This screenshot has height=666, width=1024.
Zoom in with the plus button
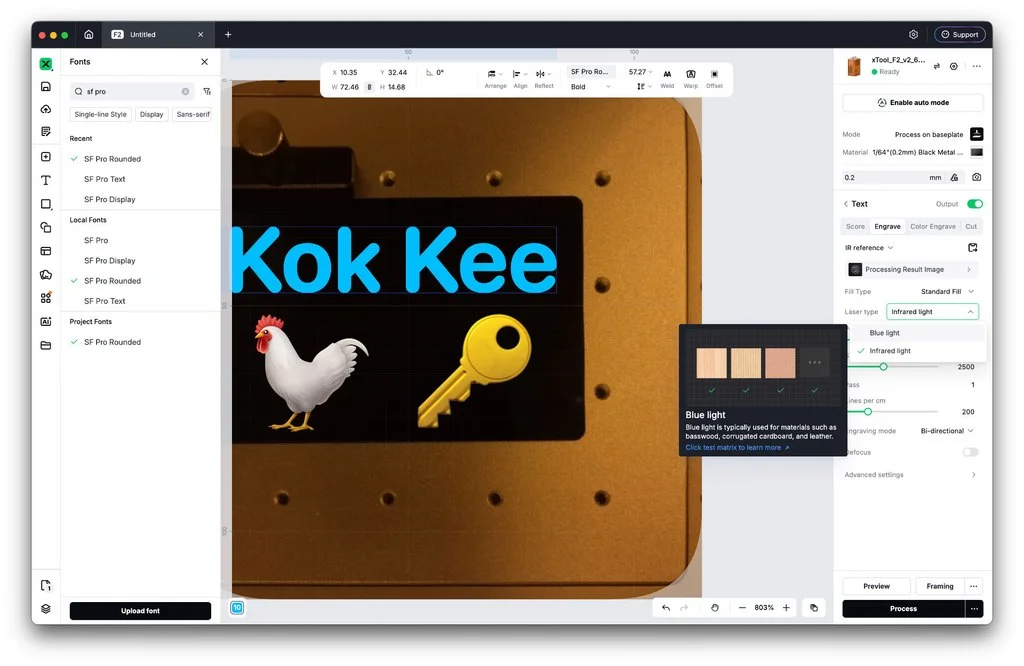pos(786,608)
